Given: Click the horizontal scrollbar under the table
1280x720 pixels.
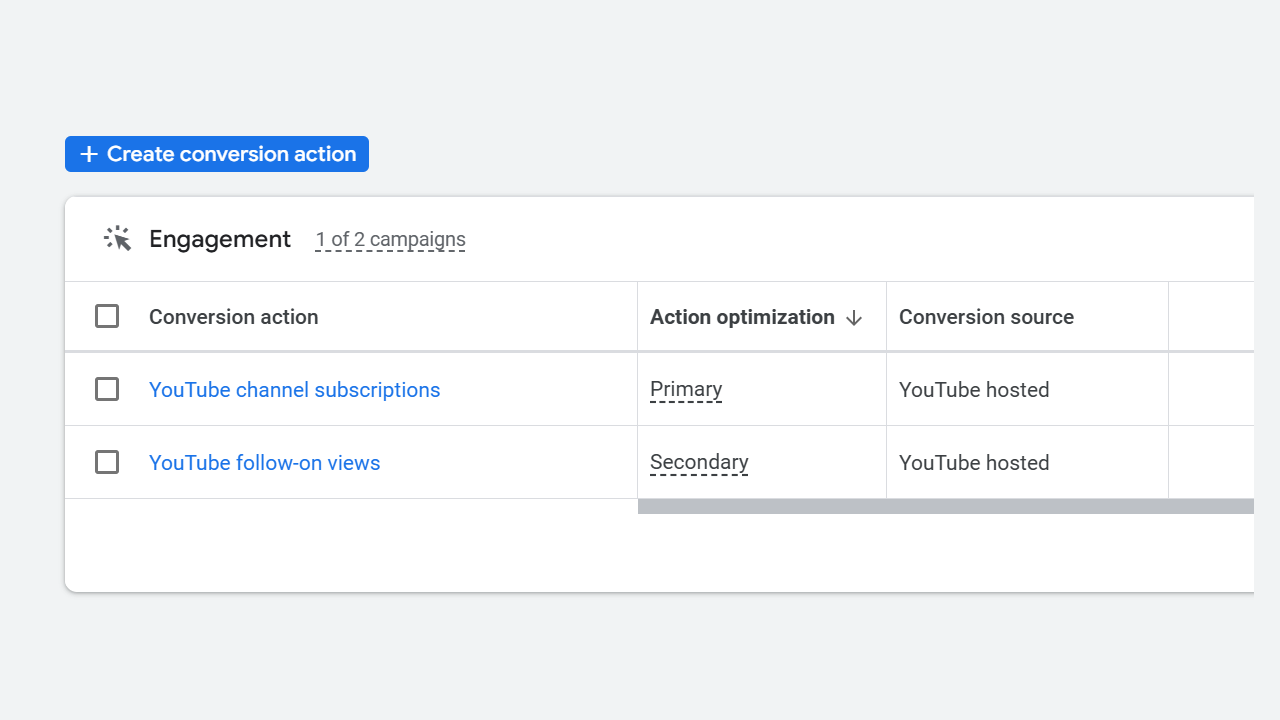Looking at the screenshot, I should click(945, 507).
